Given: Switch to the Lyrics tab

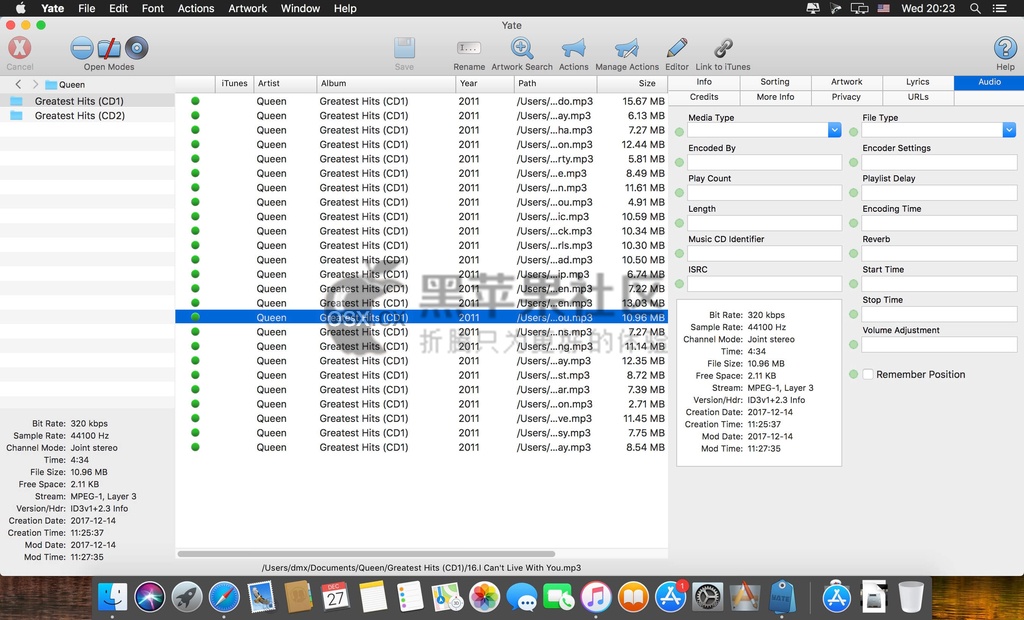Looking at the screenshot, I should (x=918, y=82).
